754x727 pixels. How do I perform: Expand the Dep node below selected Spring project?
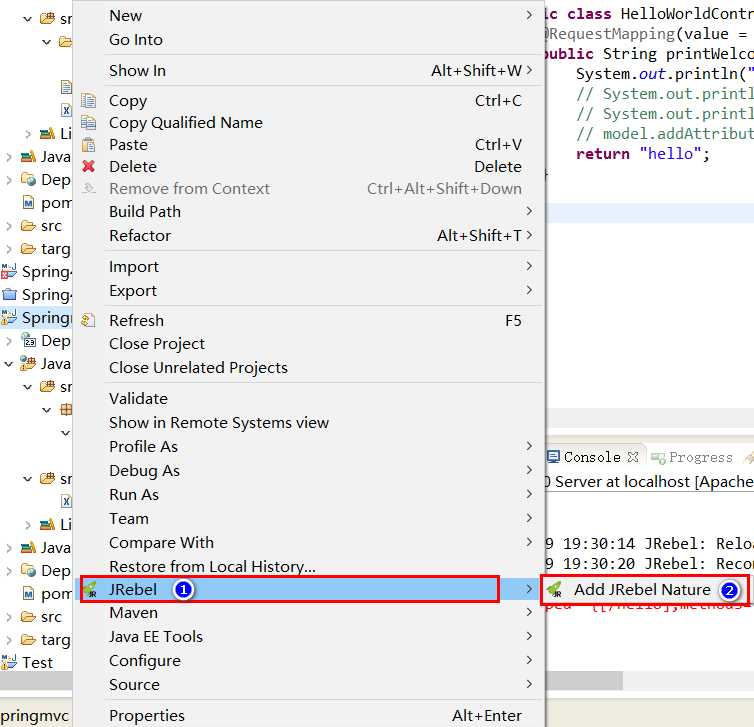[x=9, y=341]
